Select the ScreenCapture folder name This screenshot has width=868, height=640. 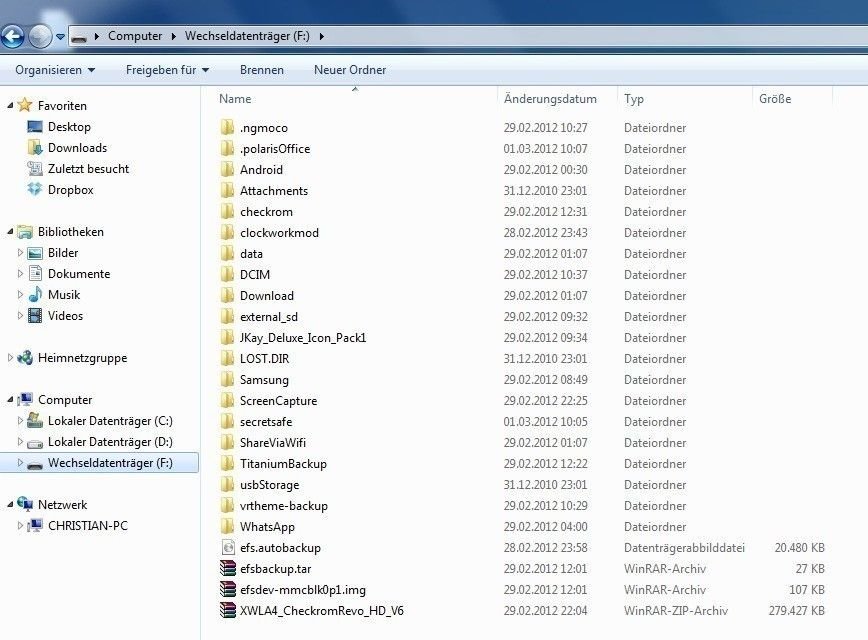(x=278, y=401)
